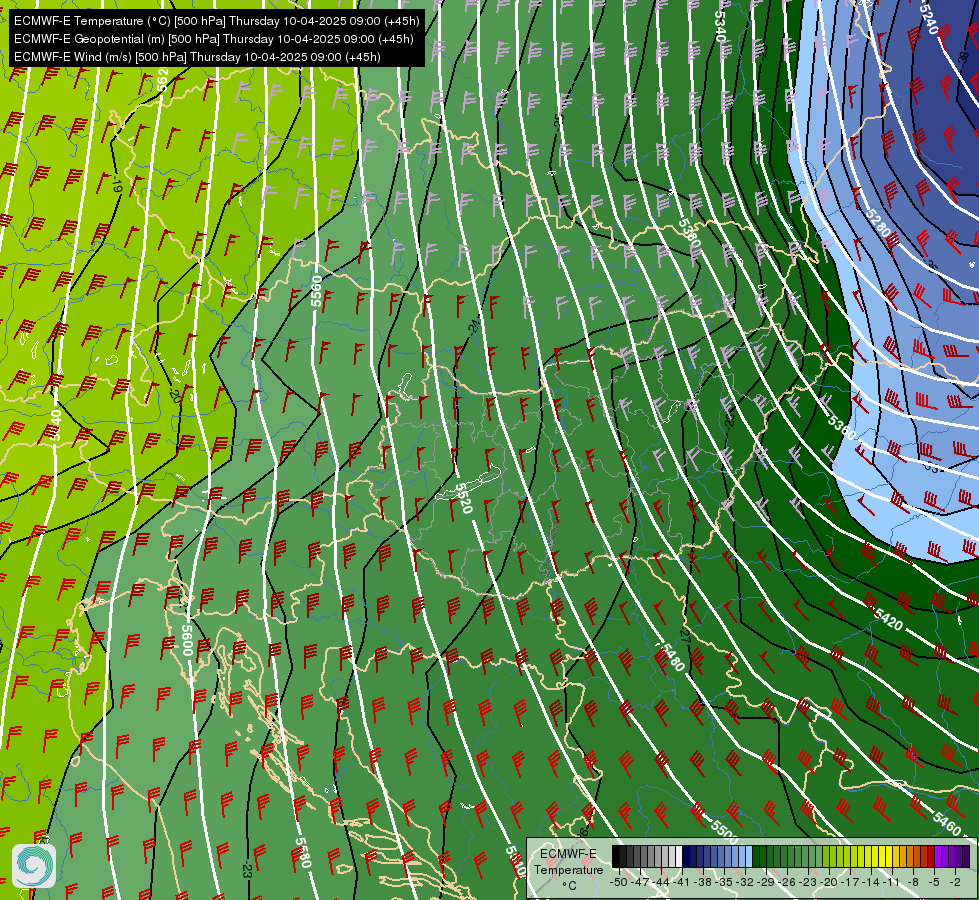Click the -27 isotherm label
This screenshot has height=900, width=979.
(685, 636)
